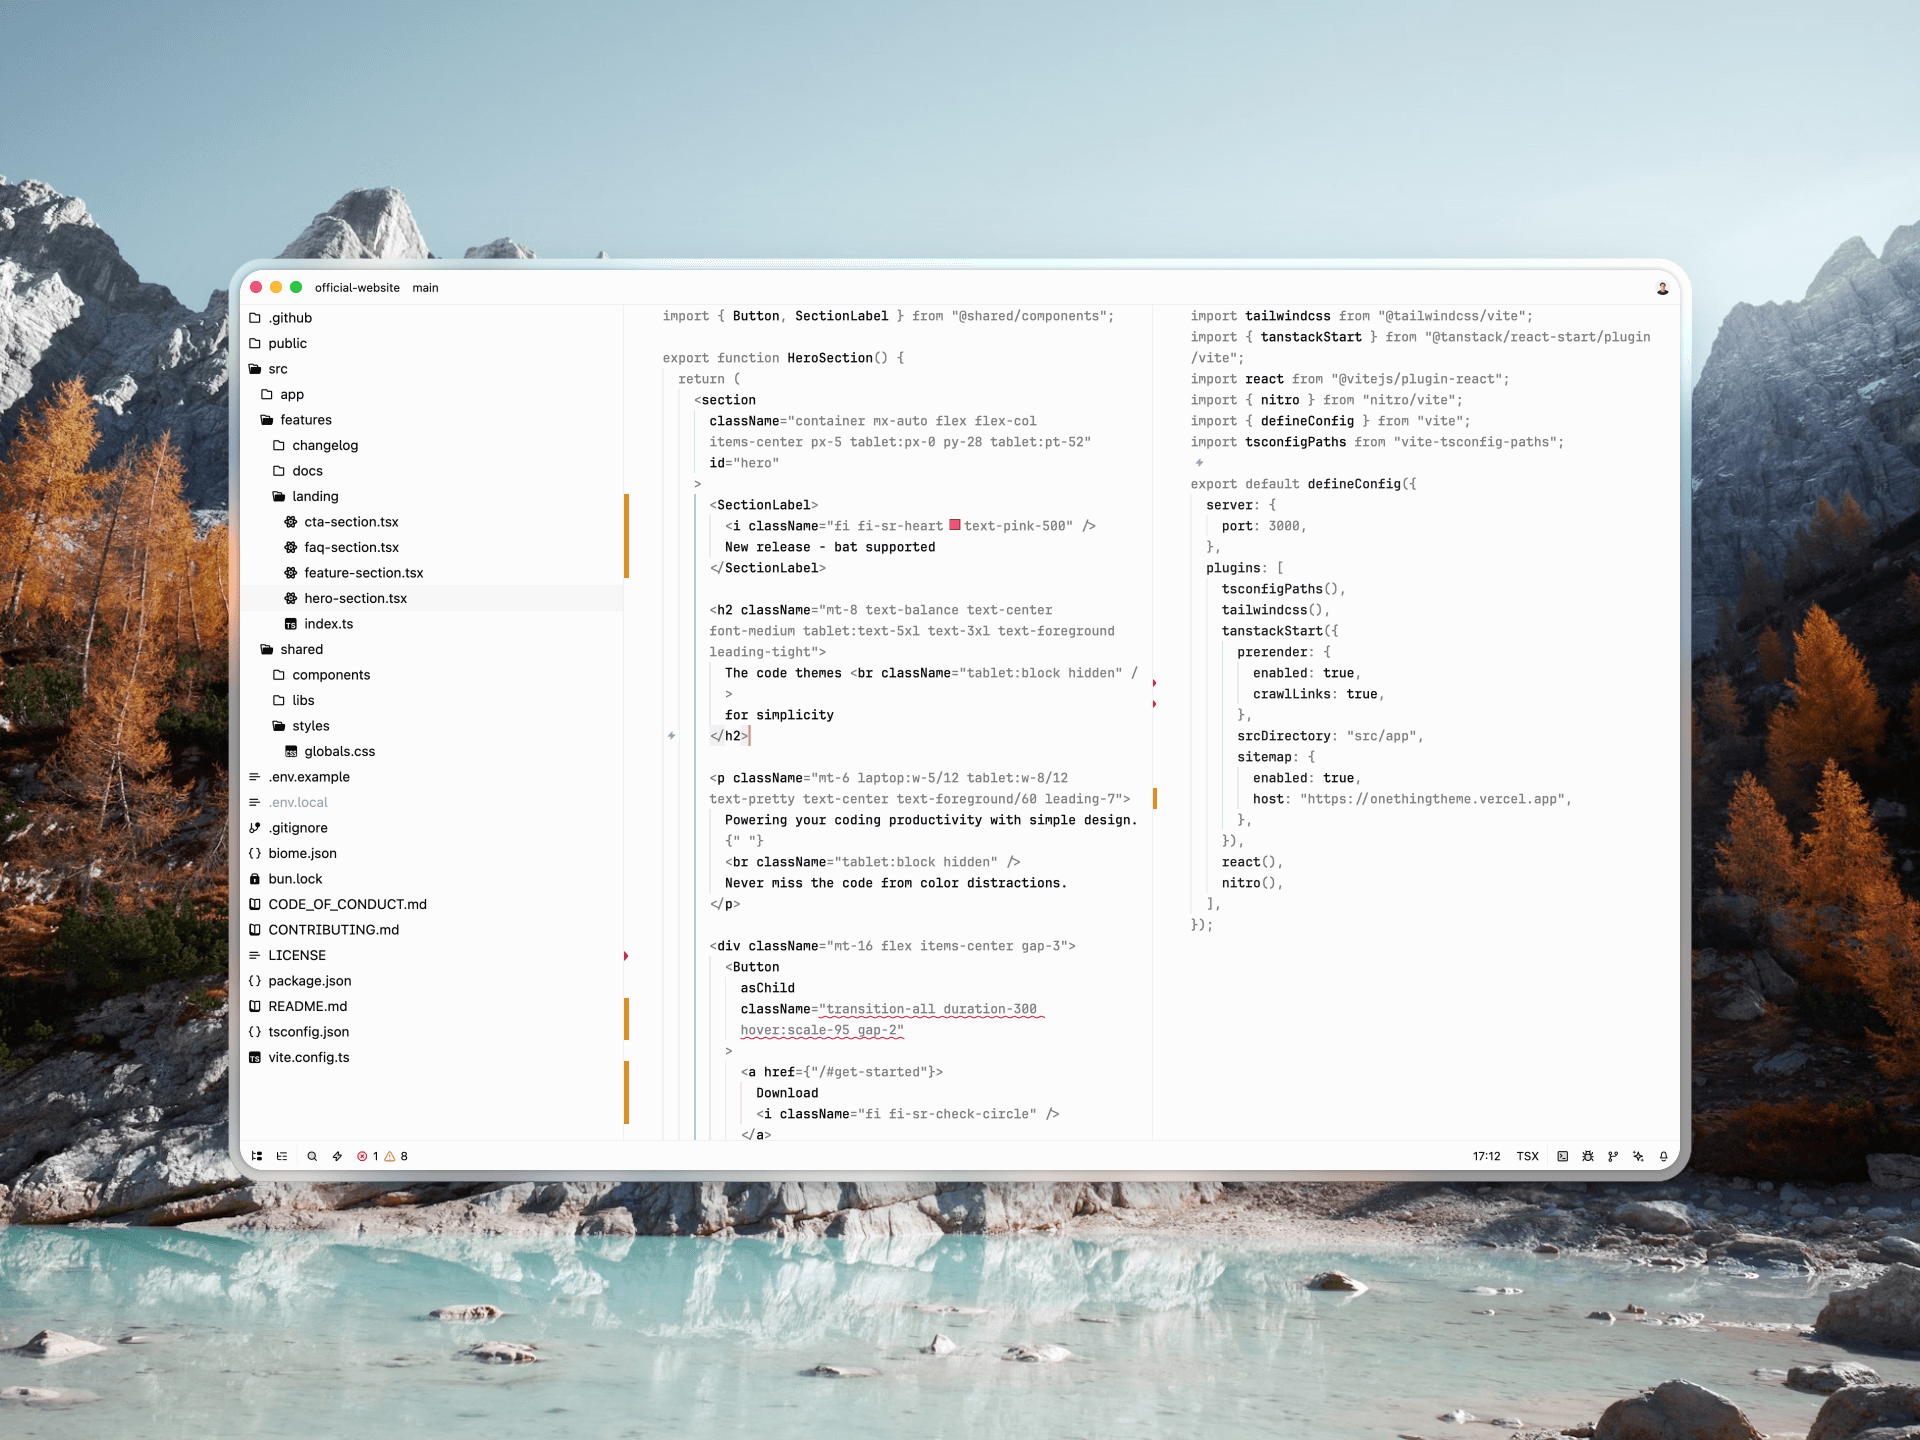
Task: Change language mode from TSX
Action: pos(1527,1156)
